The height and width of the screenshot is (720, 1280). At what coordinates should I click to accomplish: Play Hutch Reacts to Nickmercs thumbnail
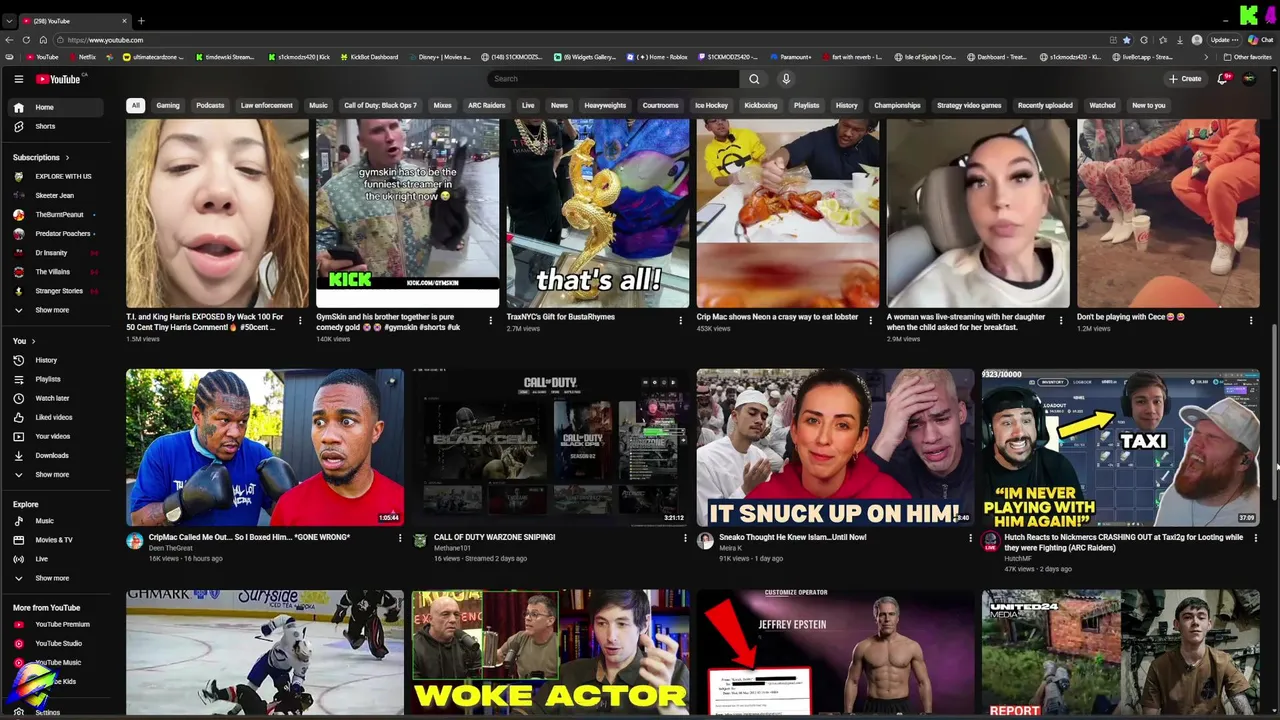click(1120, 447)
